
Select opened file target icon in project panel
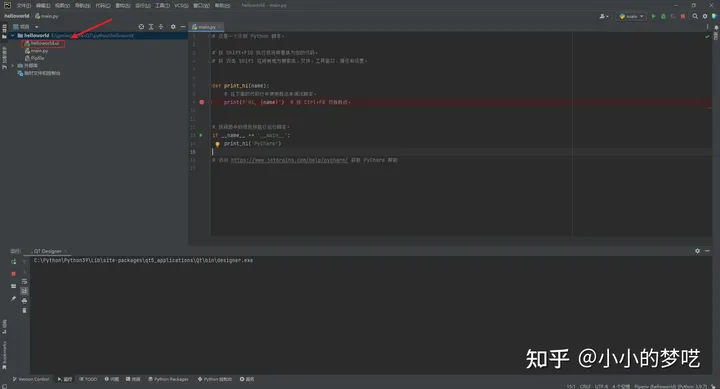coord(141,27)
